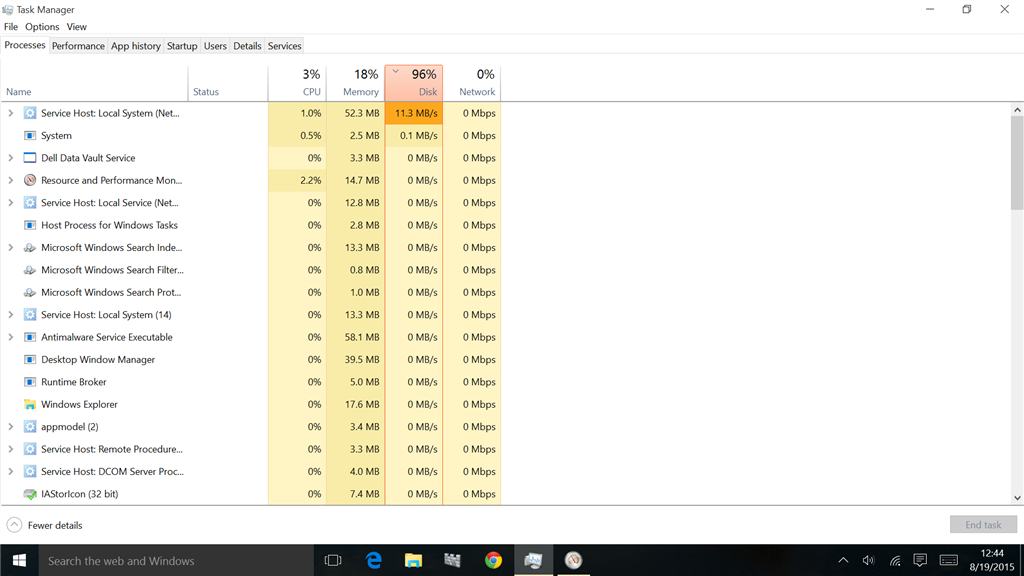The height and width of the screenshot is (576, 1024).
Task: Switch to the Performance tab
Action: tap(78, 46)
